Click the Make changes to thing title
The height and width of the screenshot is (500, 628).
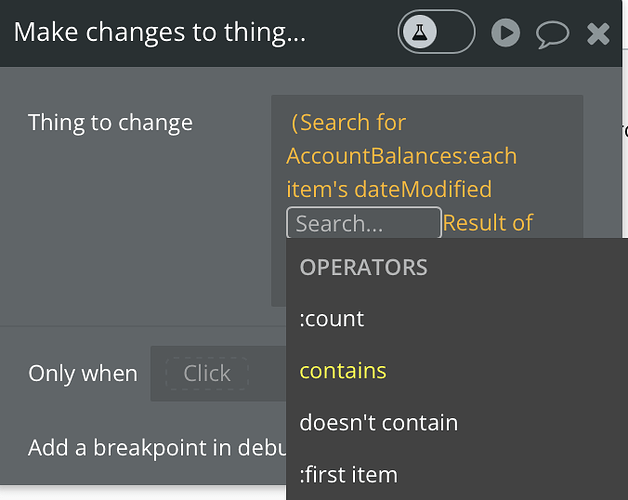(x=160, y=33)
